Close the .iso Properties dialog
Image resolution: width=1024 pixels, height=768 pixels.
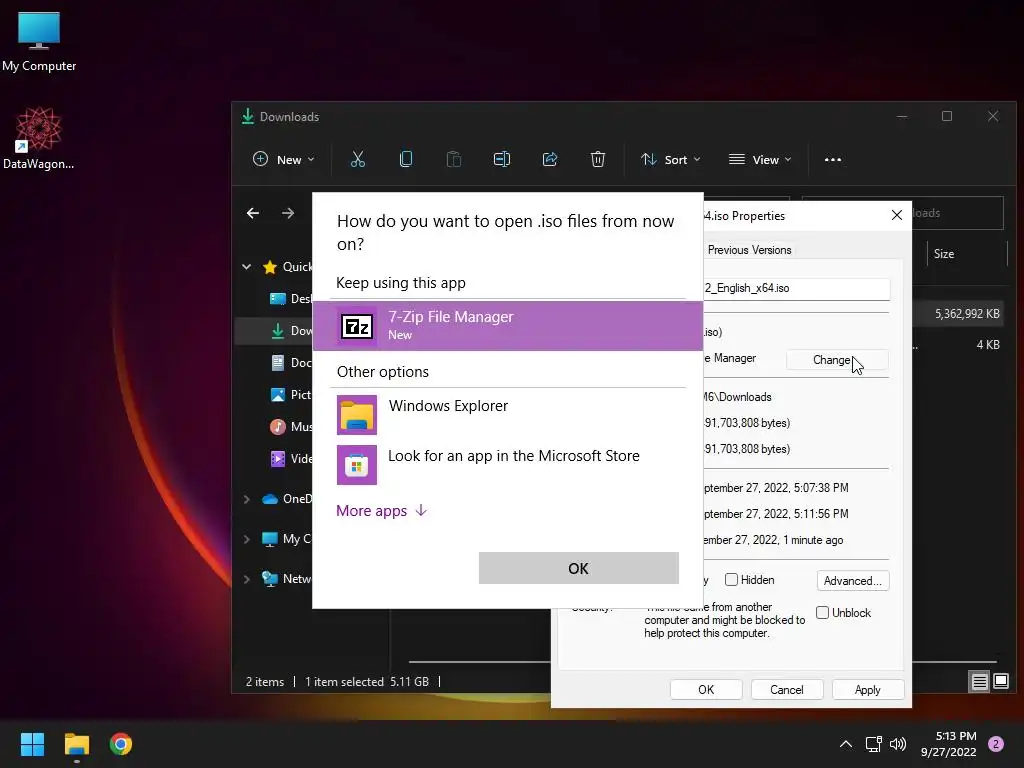(x=897, y=216)
